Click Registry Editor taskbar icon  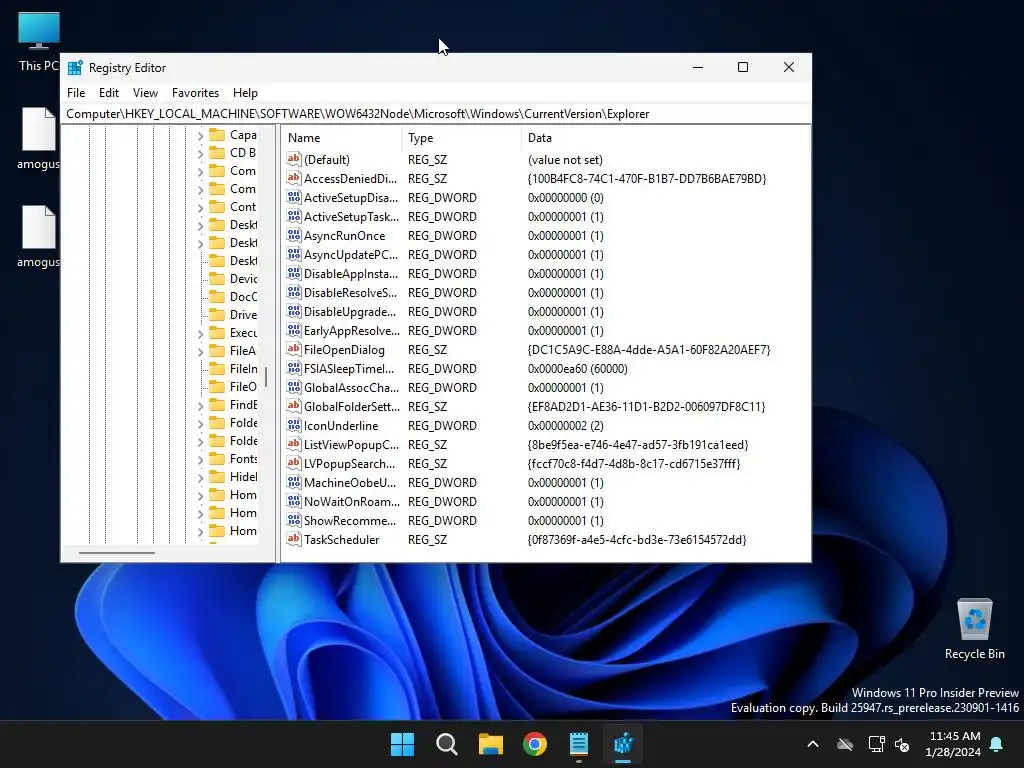[623, 744]
